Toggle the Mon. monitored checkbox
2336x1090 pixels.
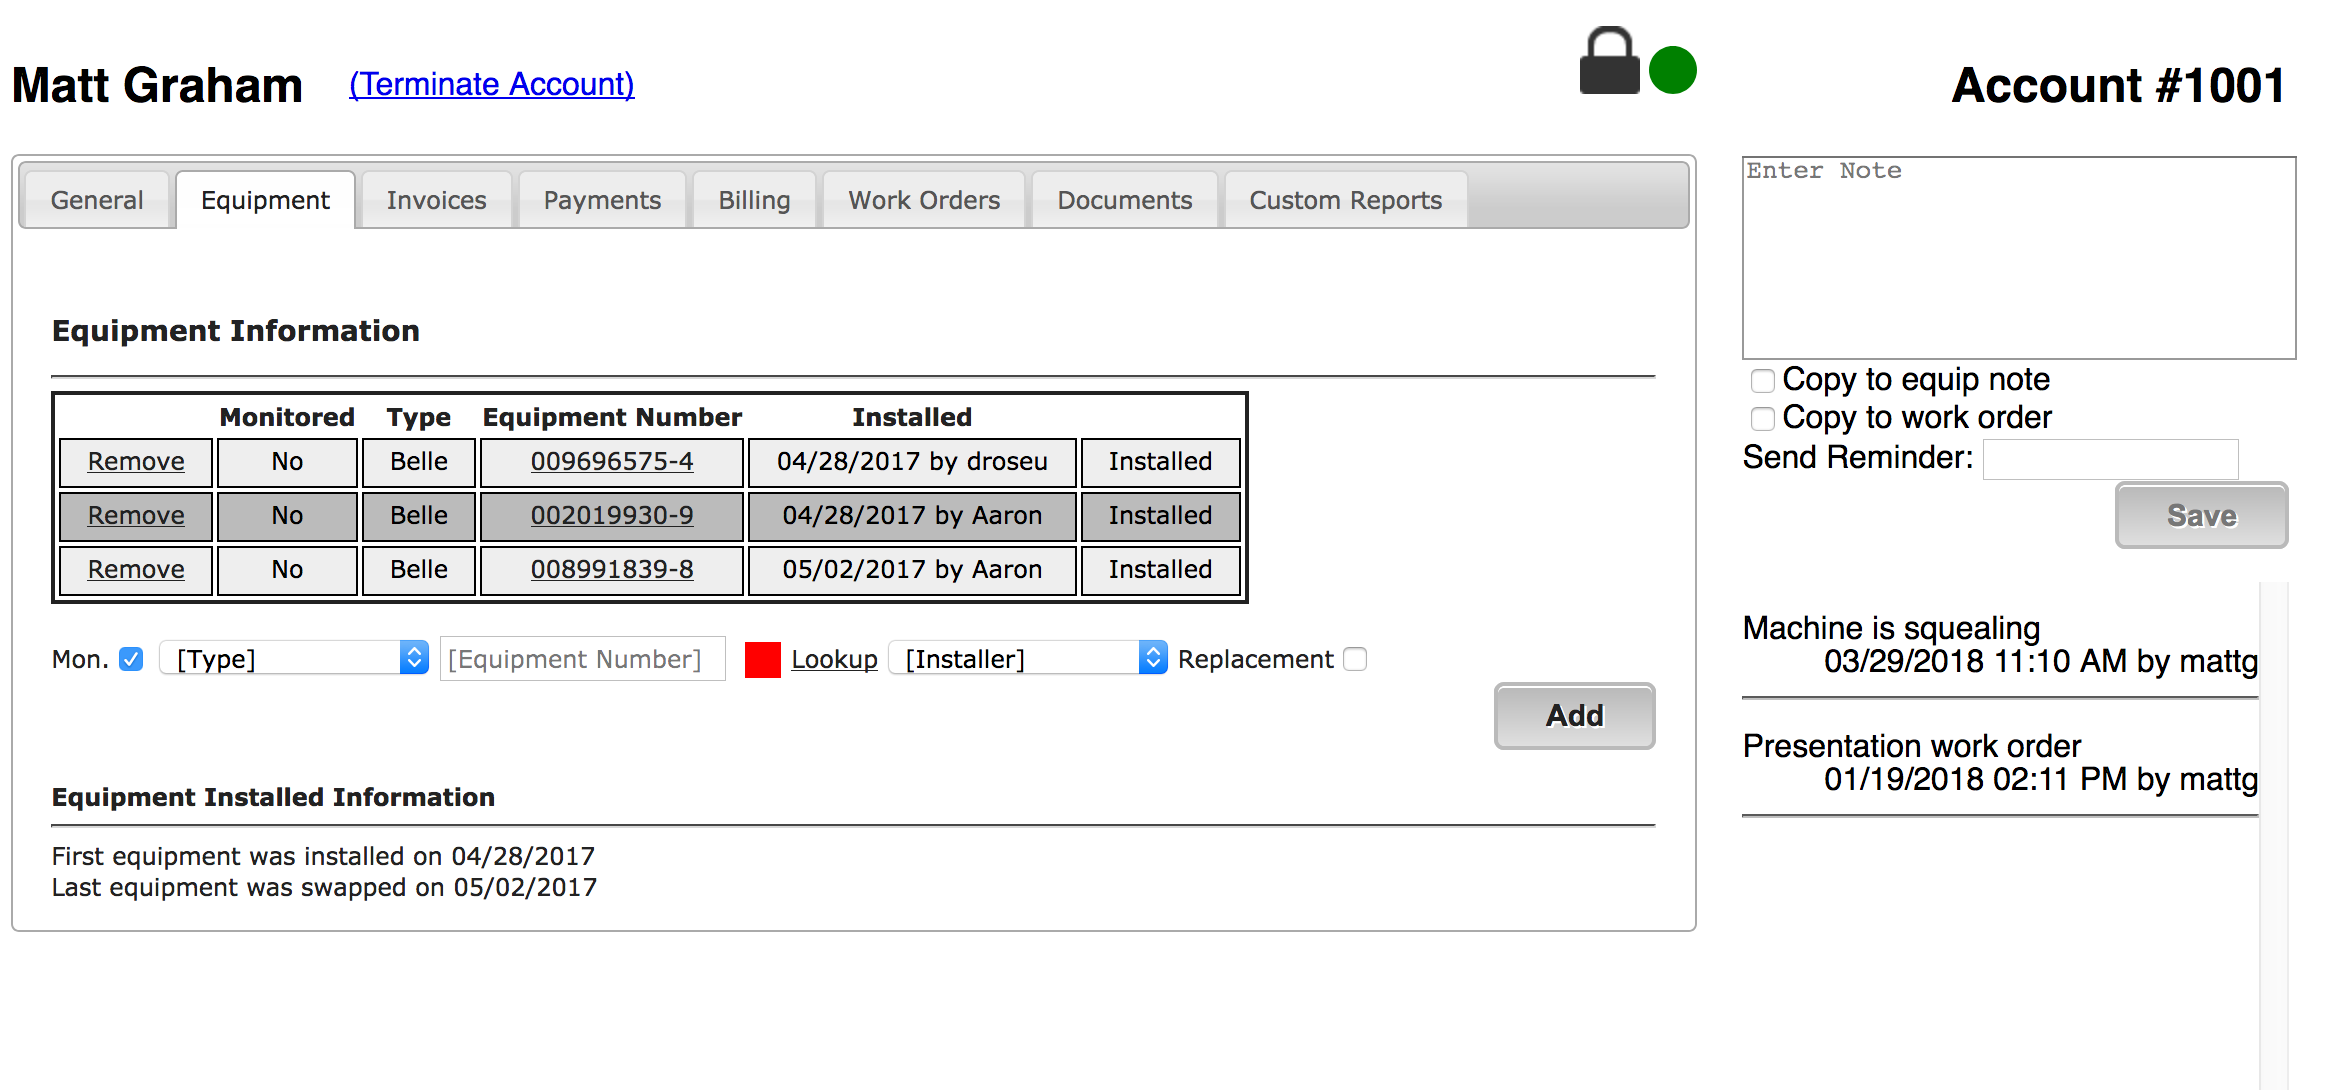pos(131,659)
